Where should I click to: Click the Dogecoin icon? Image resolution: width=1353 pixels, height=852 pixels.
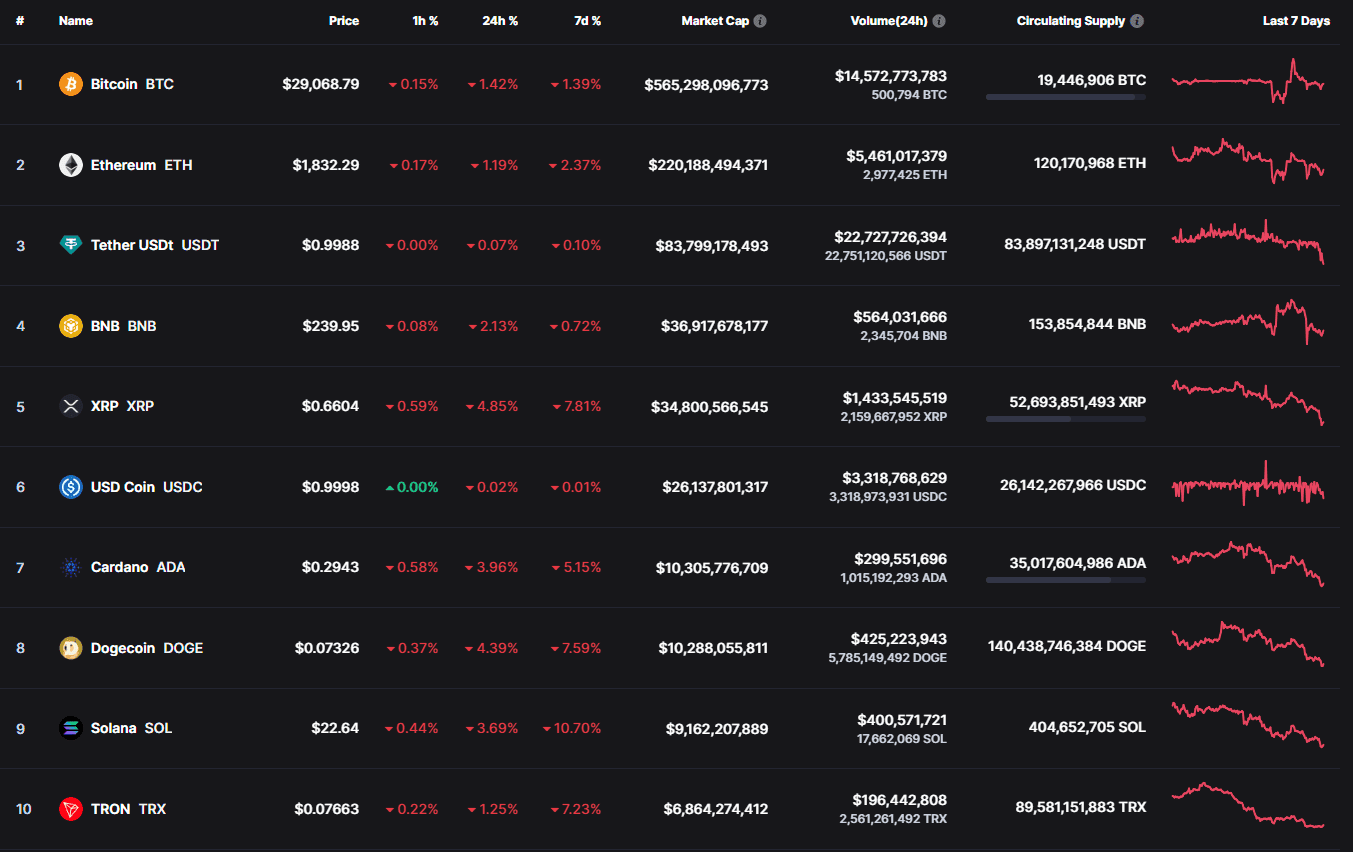(70, 648)
